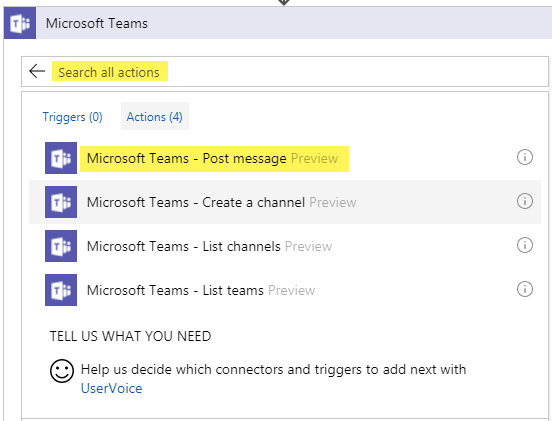Click the back arrow beside the search box

pos(37,71)
